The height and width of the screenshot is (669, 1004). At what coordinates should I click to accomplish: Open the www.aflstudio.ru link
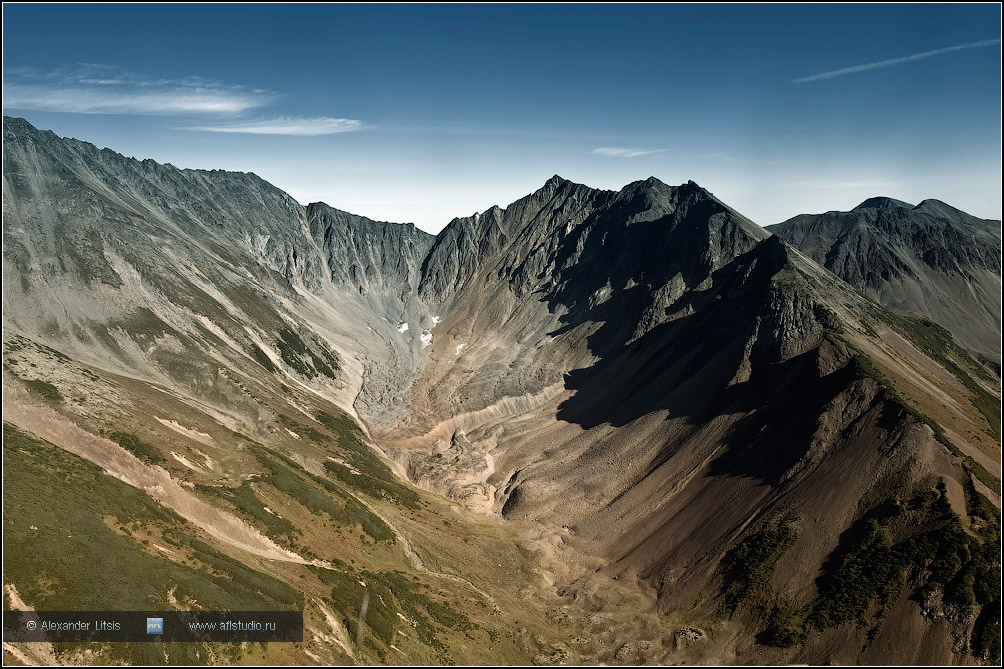coord(231,626)
